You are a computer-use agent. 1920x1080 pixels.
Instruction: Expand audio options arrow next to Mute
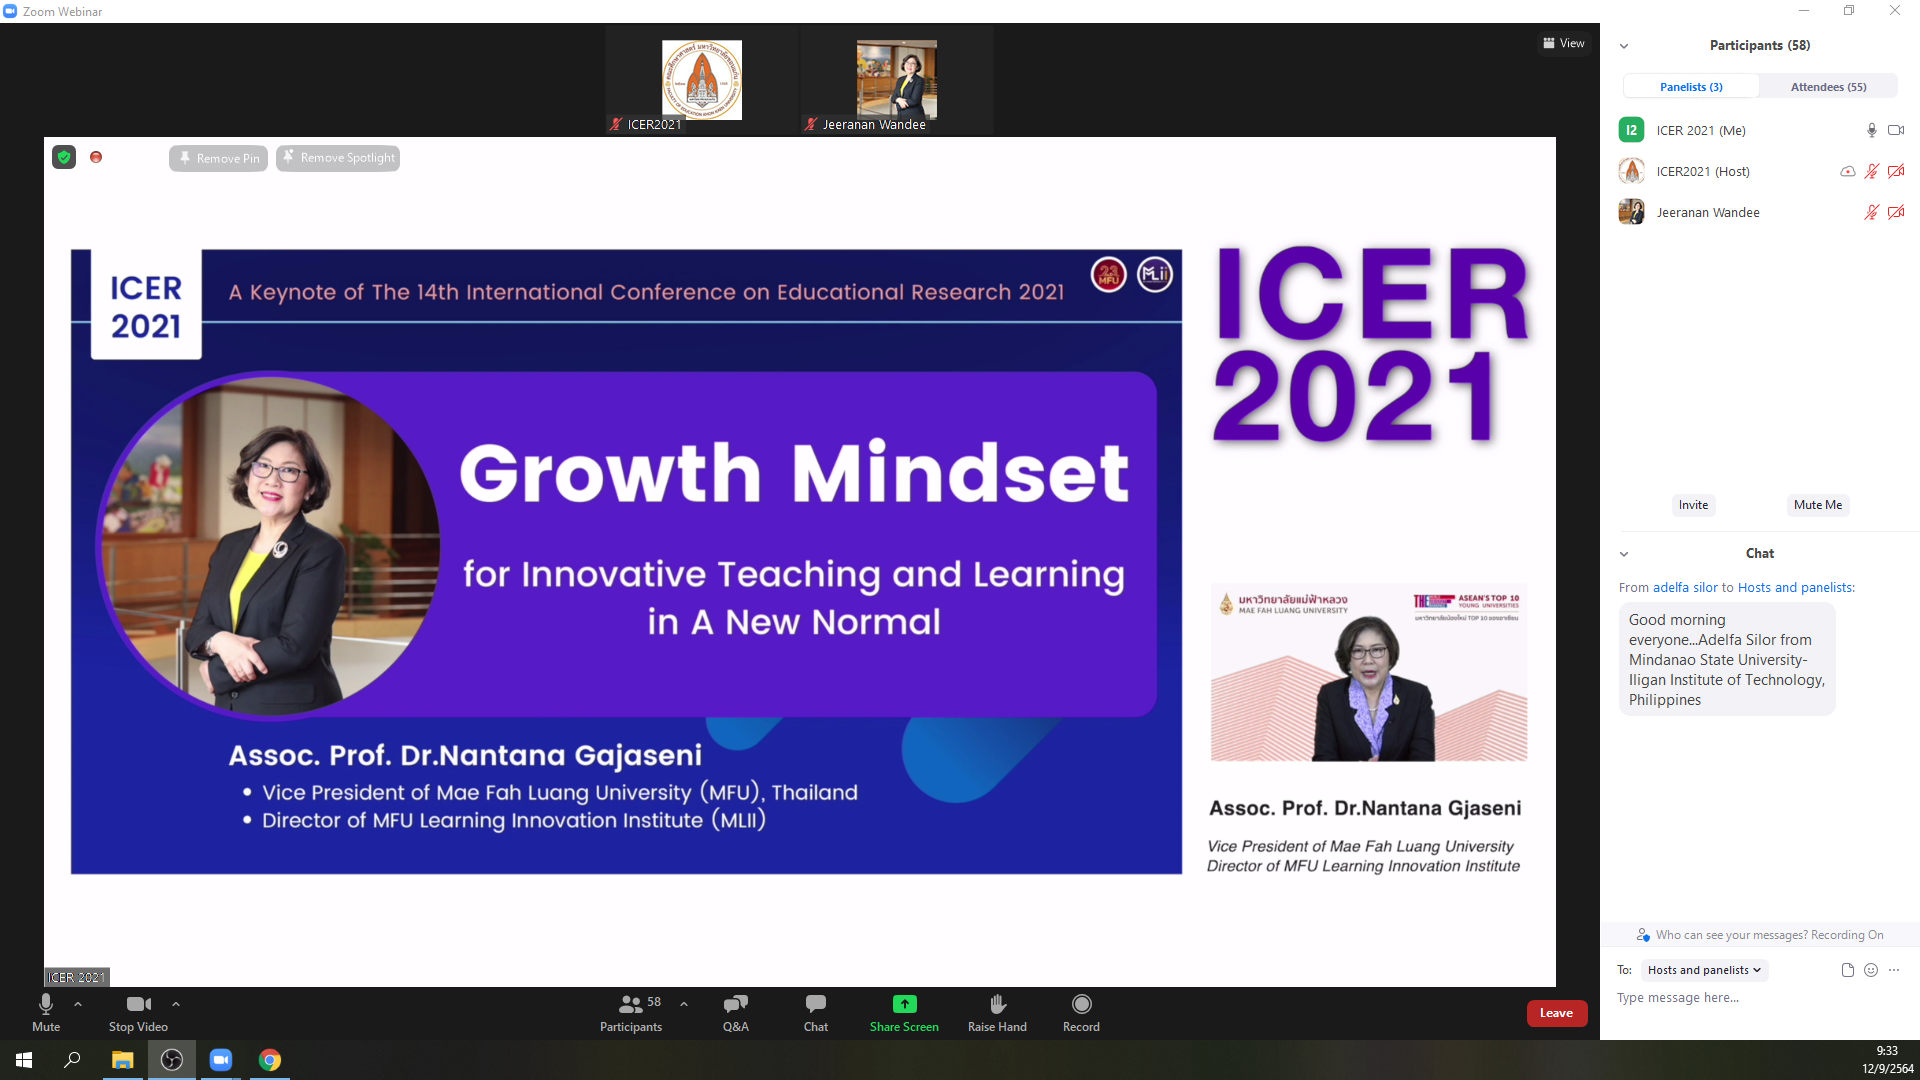click(78, 1004)
